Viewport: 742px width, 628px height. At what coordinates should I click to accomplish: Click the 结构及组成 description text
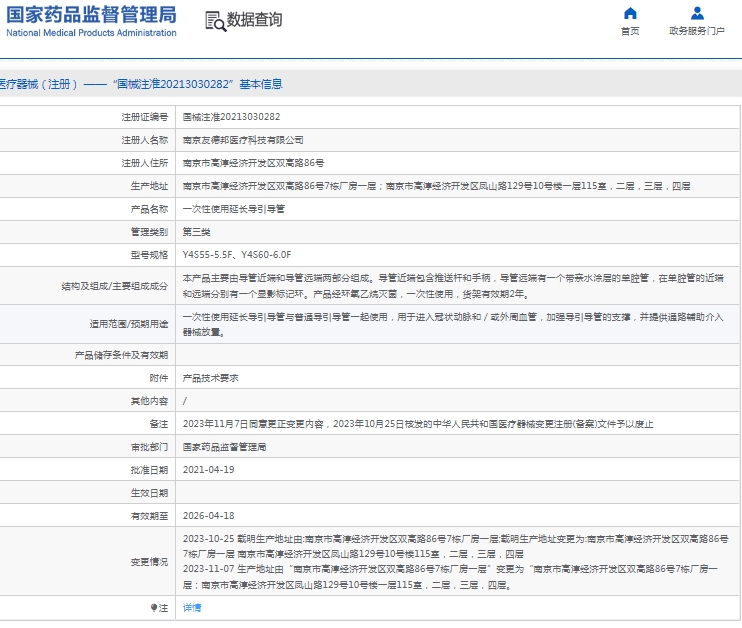click(453, 286)
